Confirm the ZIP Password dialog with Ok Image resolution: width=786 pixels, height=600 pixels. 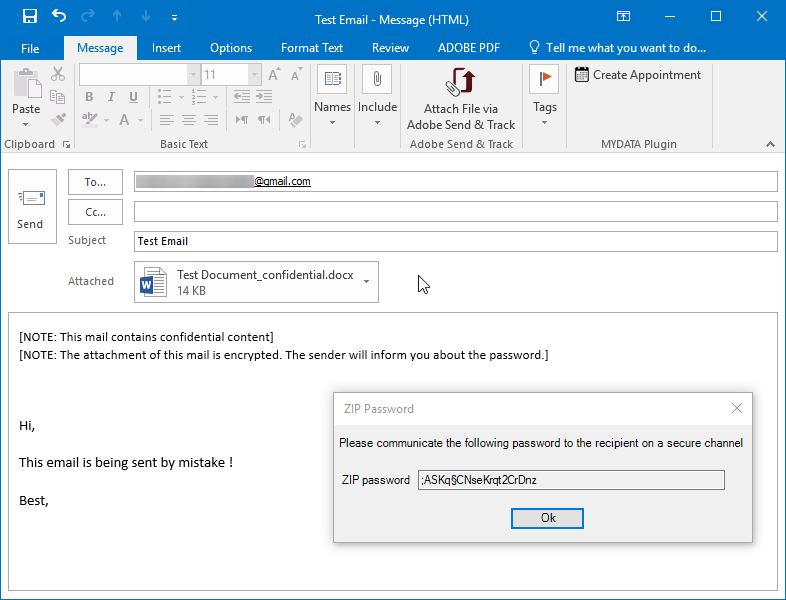[x=547, y=518]
